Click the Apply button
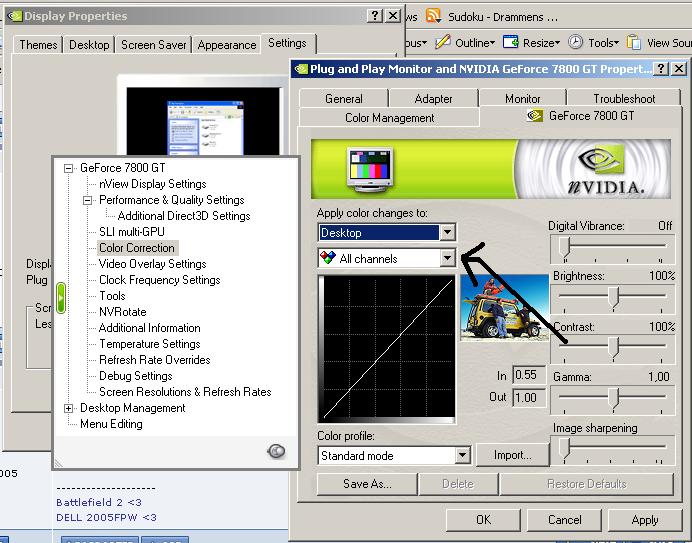Viewport: 692px width, 543px height. tap(645, 520)
